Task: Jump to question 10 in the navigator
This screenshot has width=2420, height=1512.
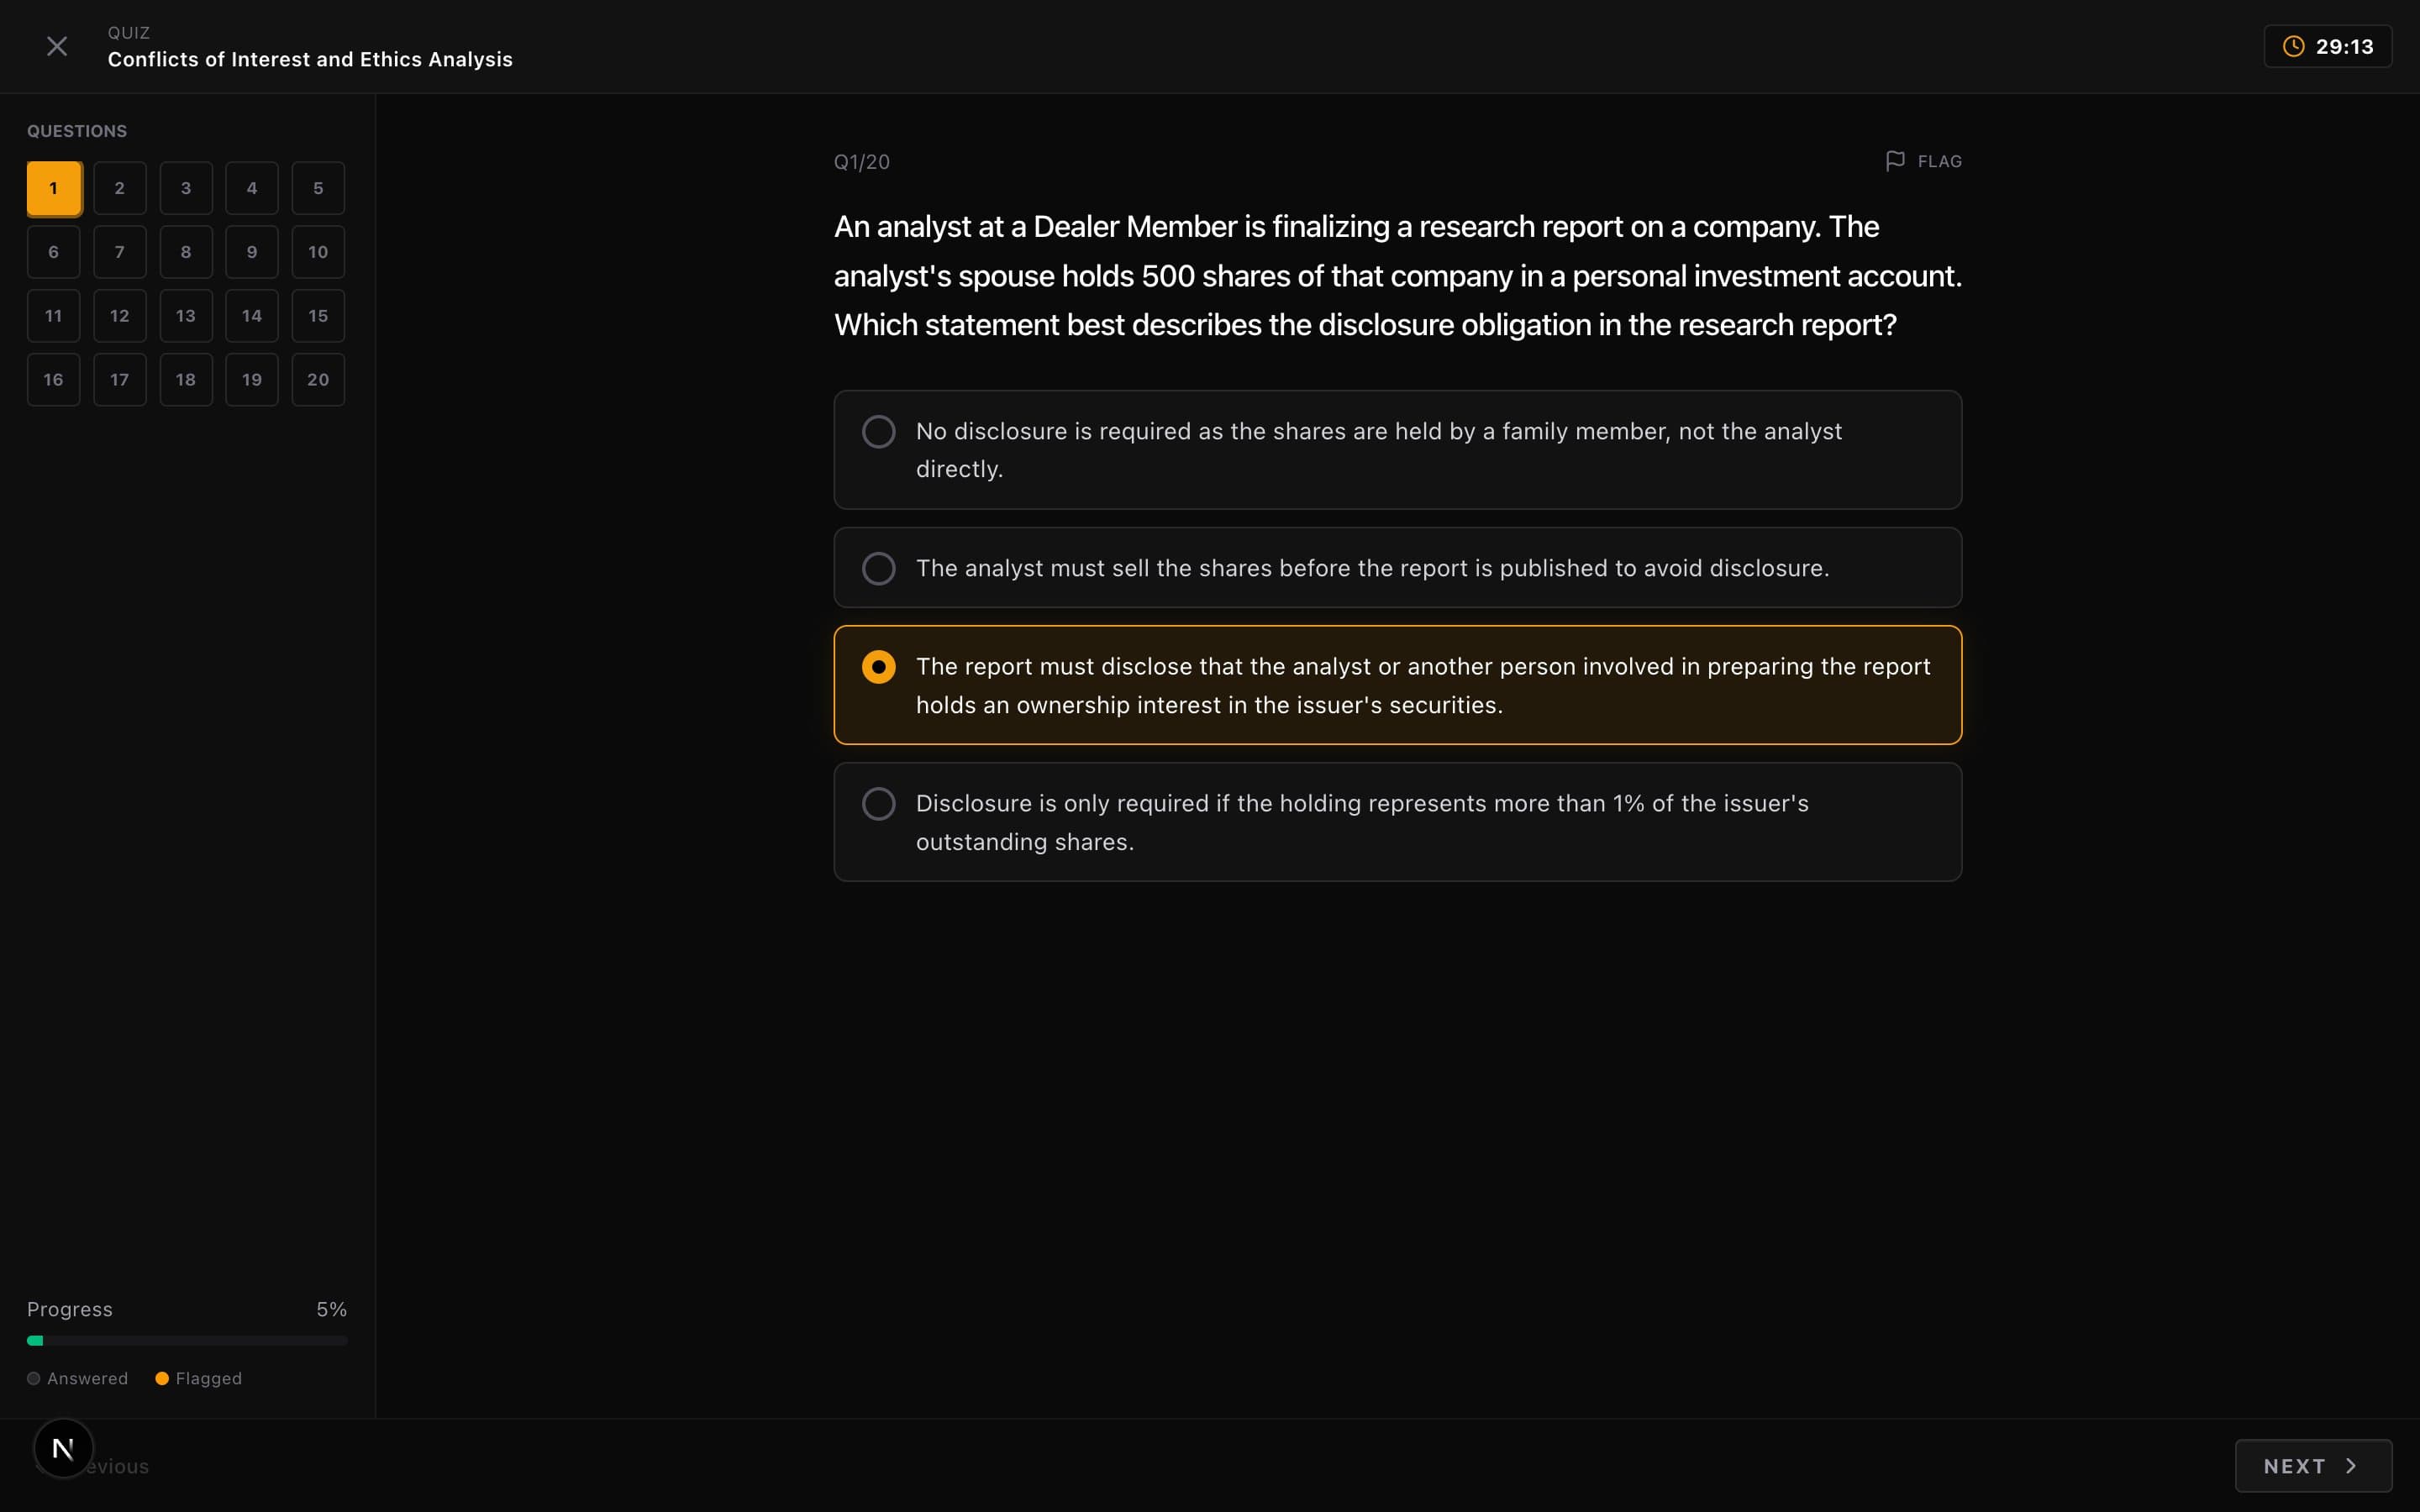Action: (317, 251)
